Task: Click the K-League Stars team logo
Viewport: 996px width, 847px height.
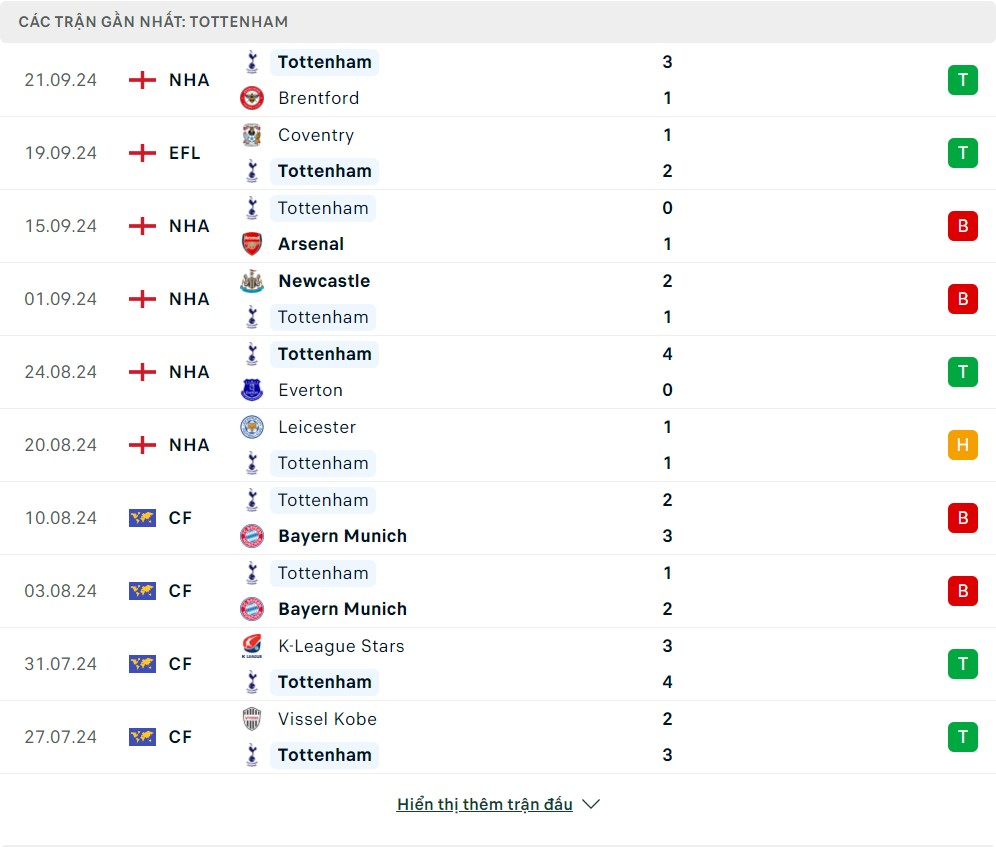Action: tap(252, 646)
